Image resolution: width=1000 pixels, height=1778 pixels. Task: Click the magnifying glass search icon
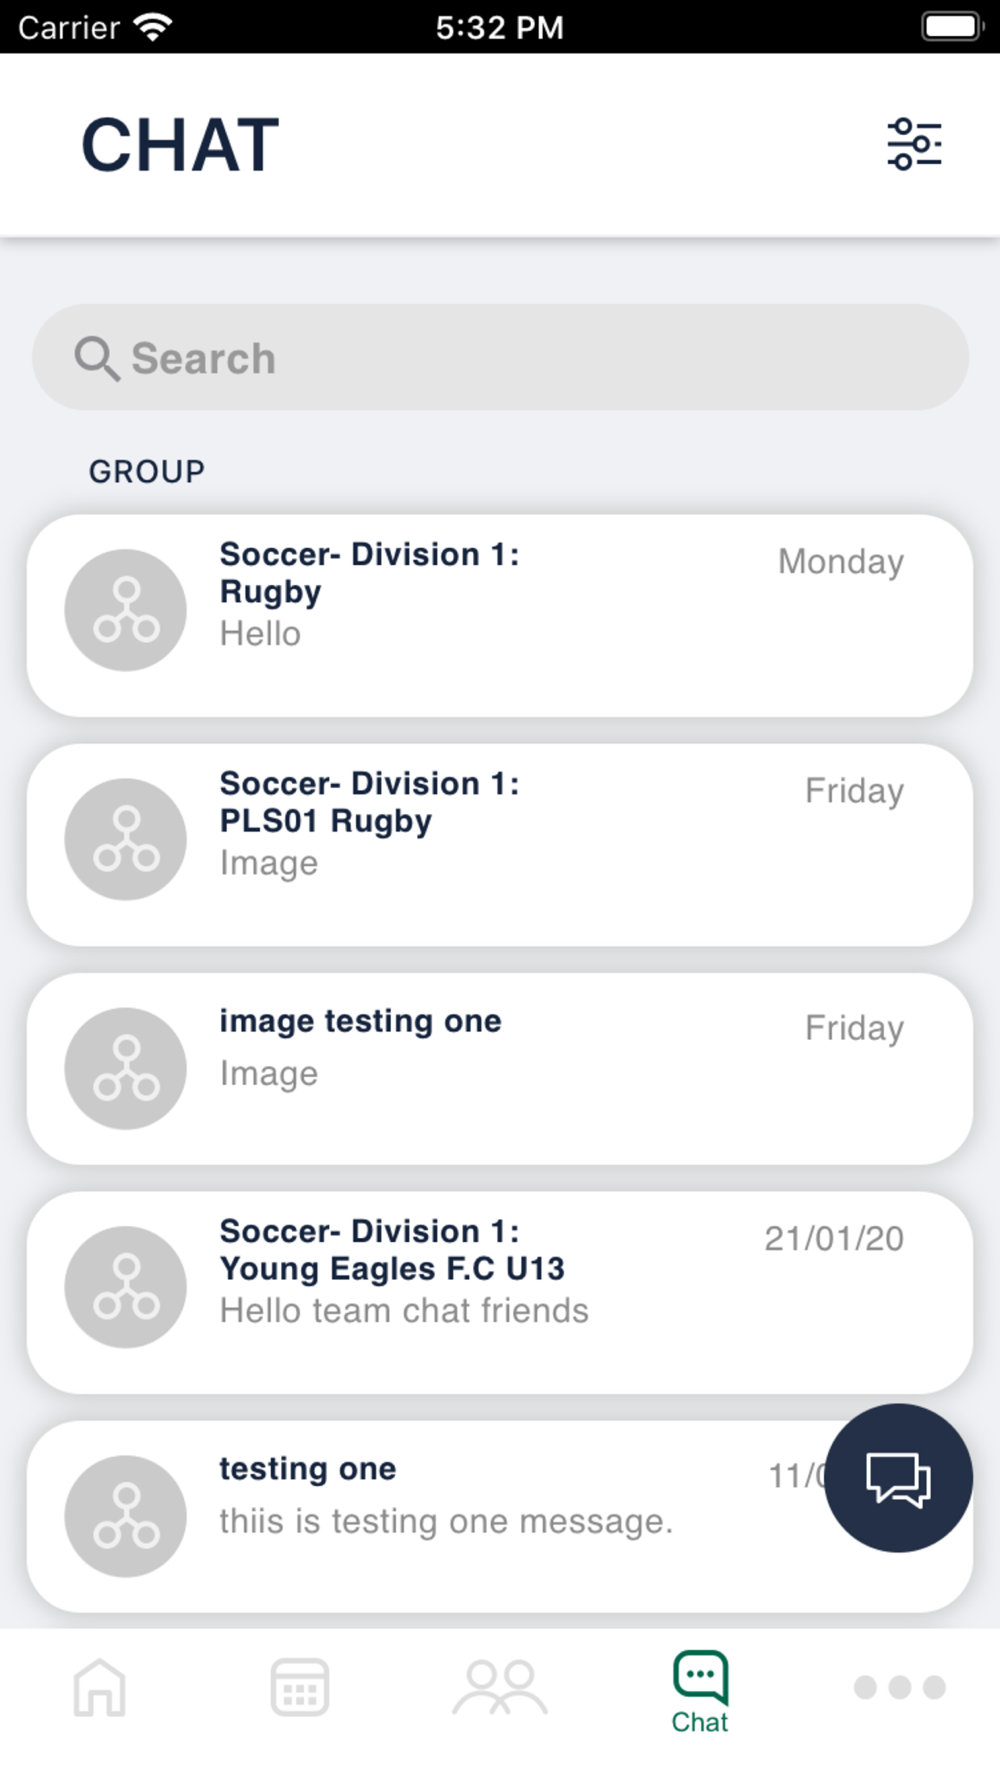(x=97, y=359)
